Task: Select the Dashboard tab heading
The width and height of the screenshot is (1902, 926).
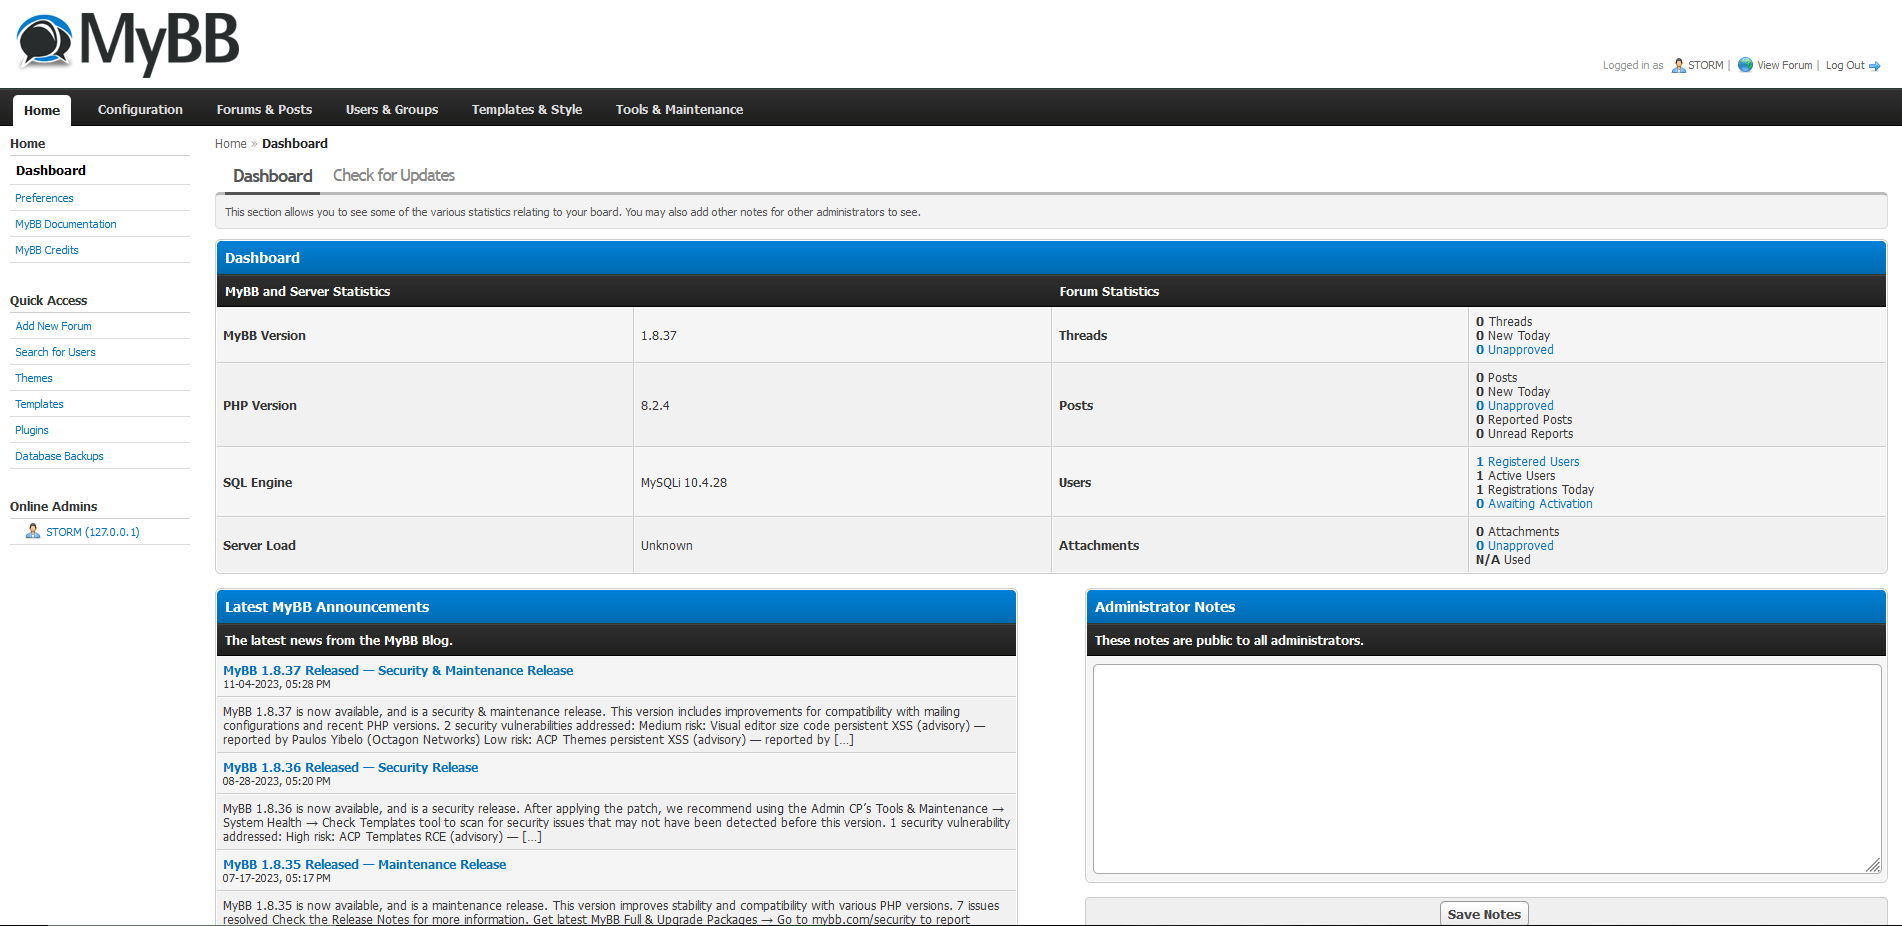Action: (272, 176)
